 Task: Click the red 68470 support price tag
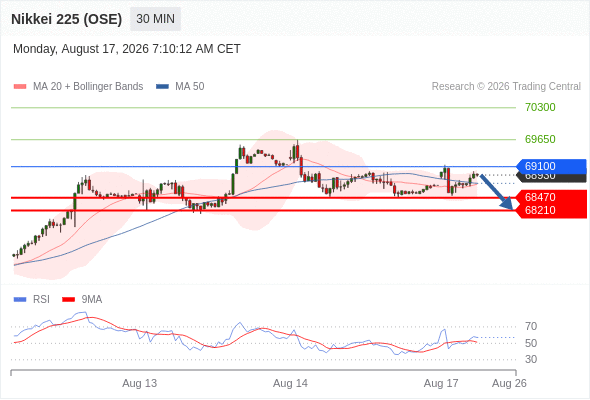(551, 197)
